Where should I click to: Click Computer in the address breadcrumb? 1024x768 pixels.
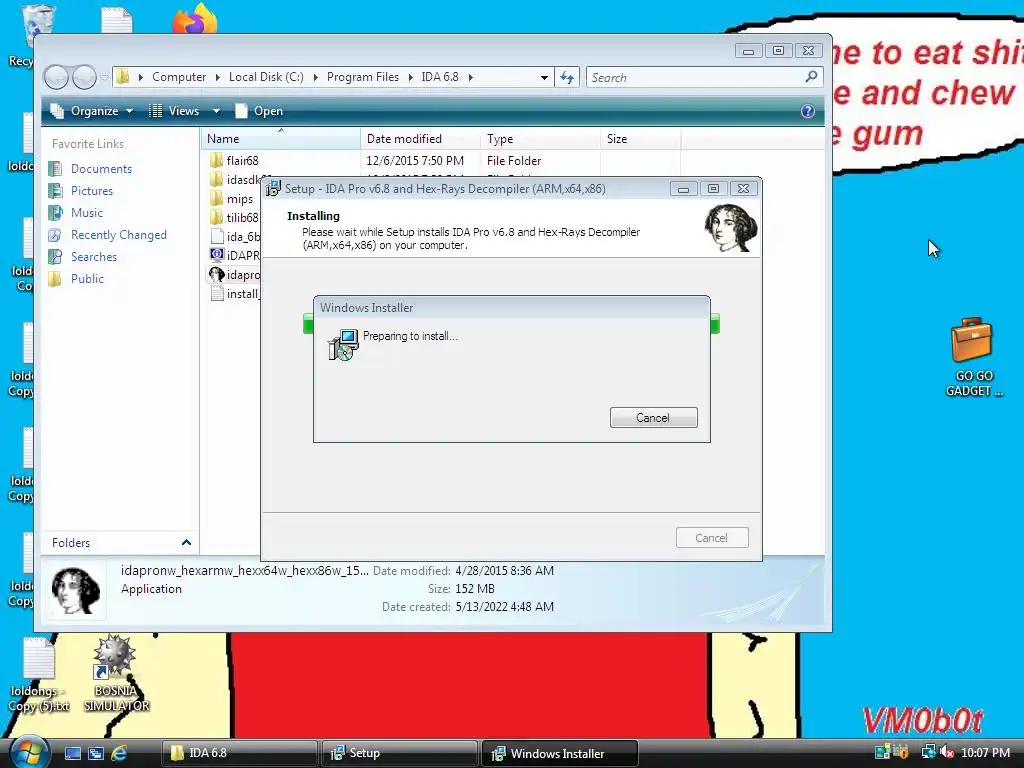pos(179,77)
